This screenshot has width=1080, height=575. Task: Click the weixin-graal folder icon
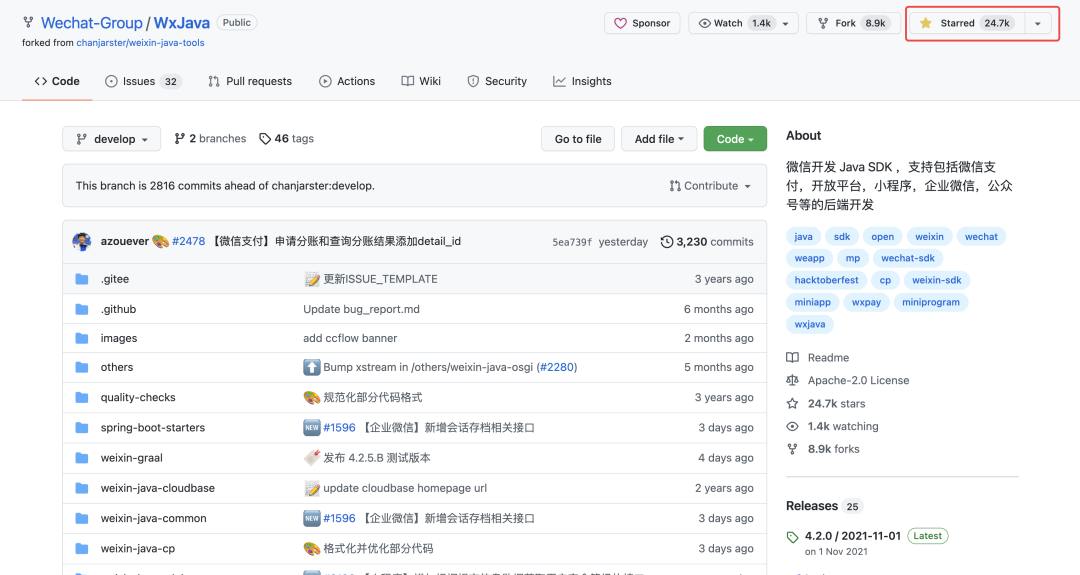(x=82, y=458)
